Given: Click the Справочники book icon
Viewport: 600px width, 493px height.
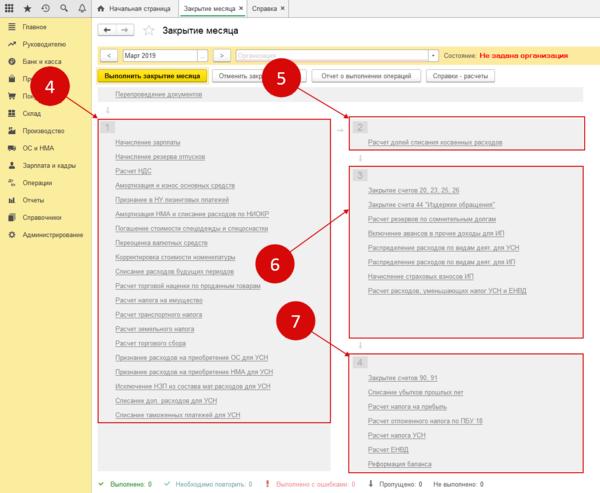Looking at the screenshot, I should tap(12, 217).
